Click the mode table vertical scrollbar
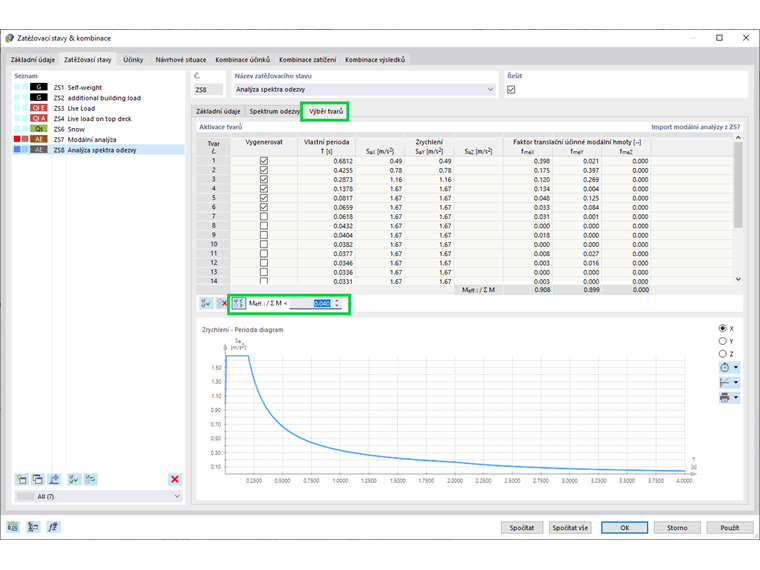Screen dimensions: 760x570 pyautogui.click(x=738, y=184)
